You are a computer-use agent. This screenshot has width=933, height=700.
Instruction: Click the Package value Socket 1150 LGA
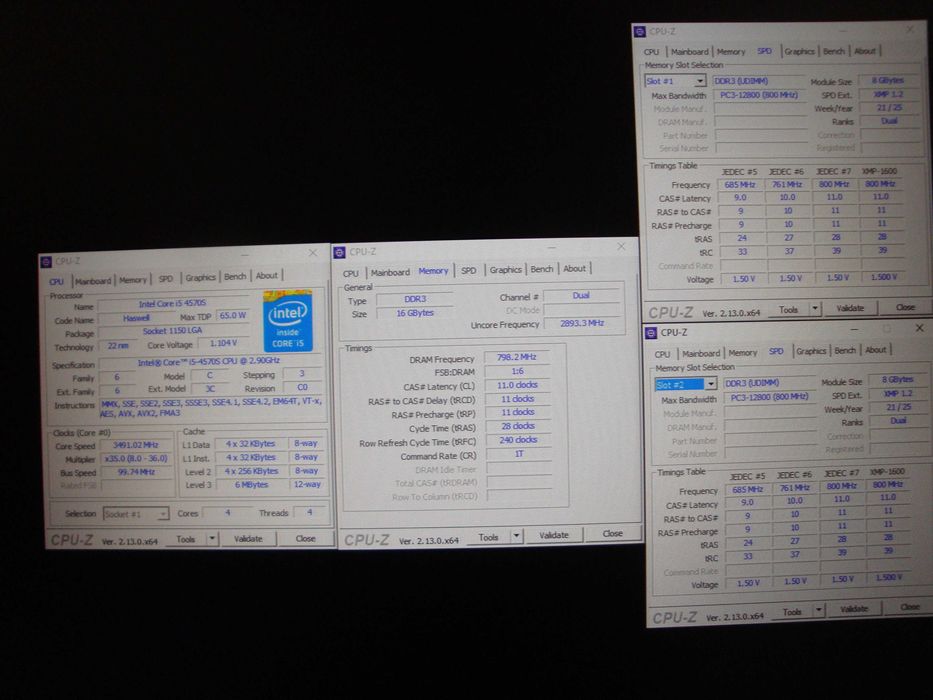pyautogui.click(x=173, y=331)
